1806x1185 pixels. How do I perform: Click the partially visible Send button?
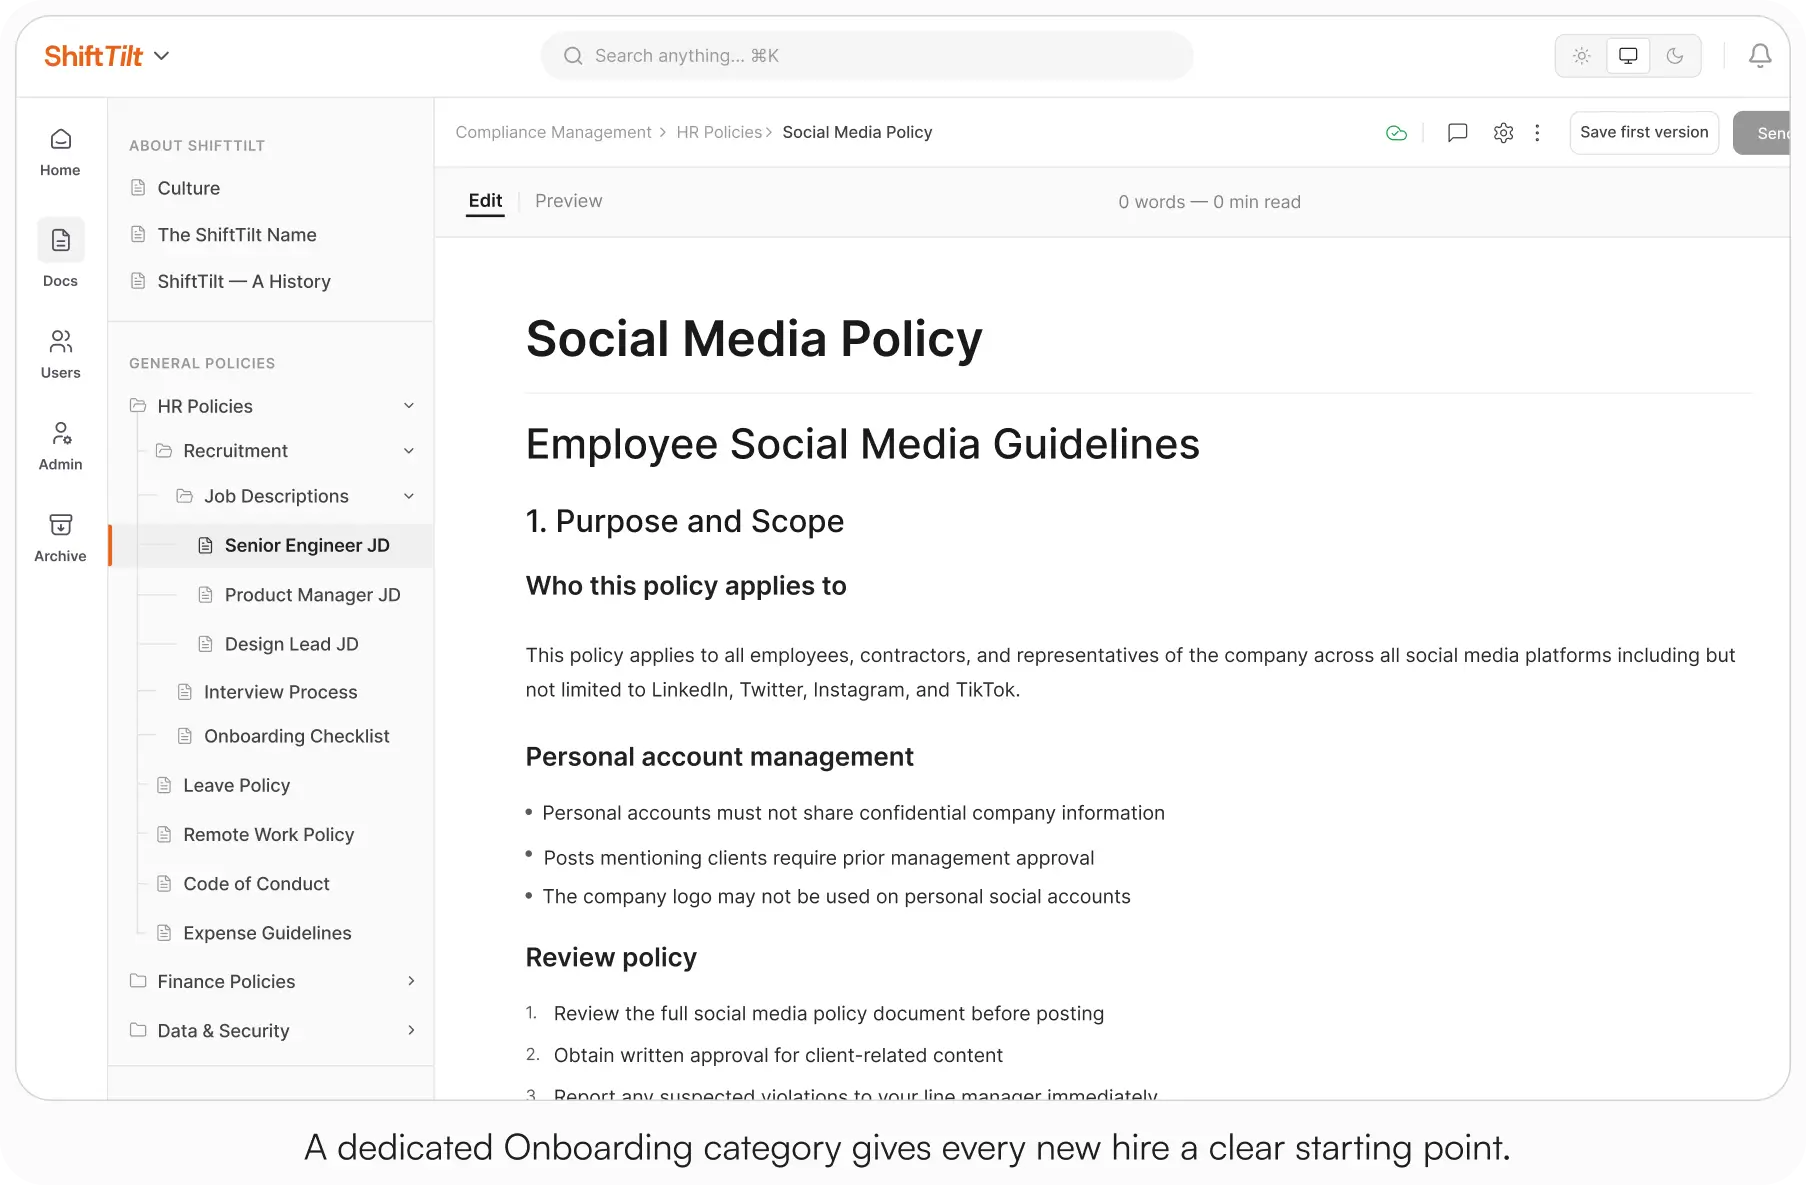pos(1763,133)
